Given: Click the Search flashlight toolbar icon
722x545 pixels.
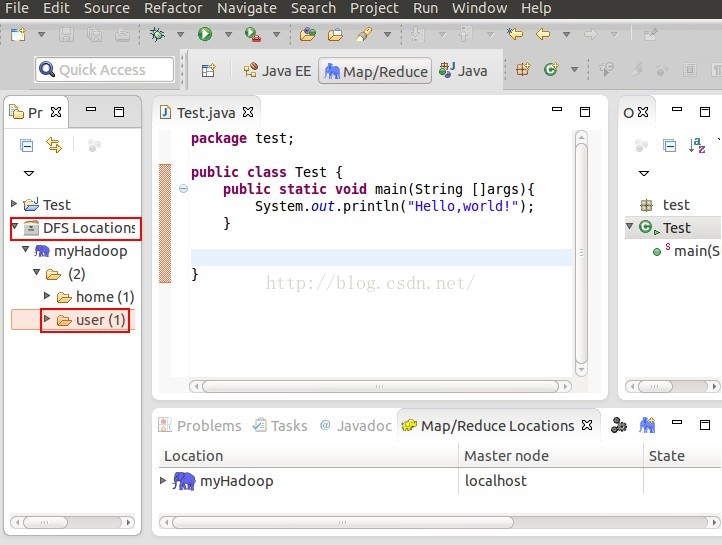Looking at the screenshot, I should tap(364, 35).
